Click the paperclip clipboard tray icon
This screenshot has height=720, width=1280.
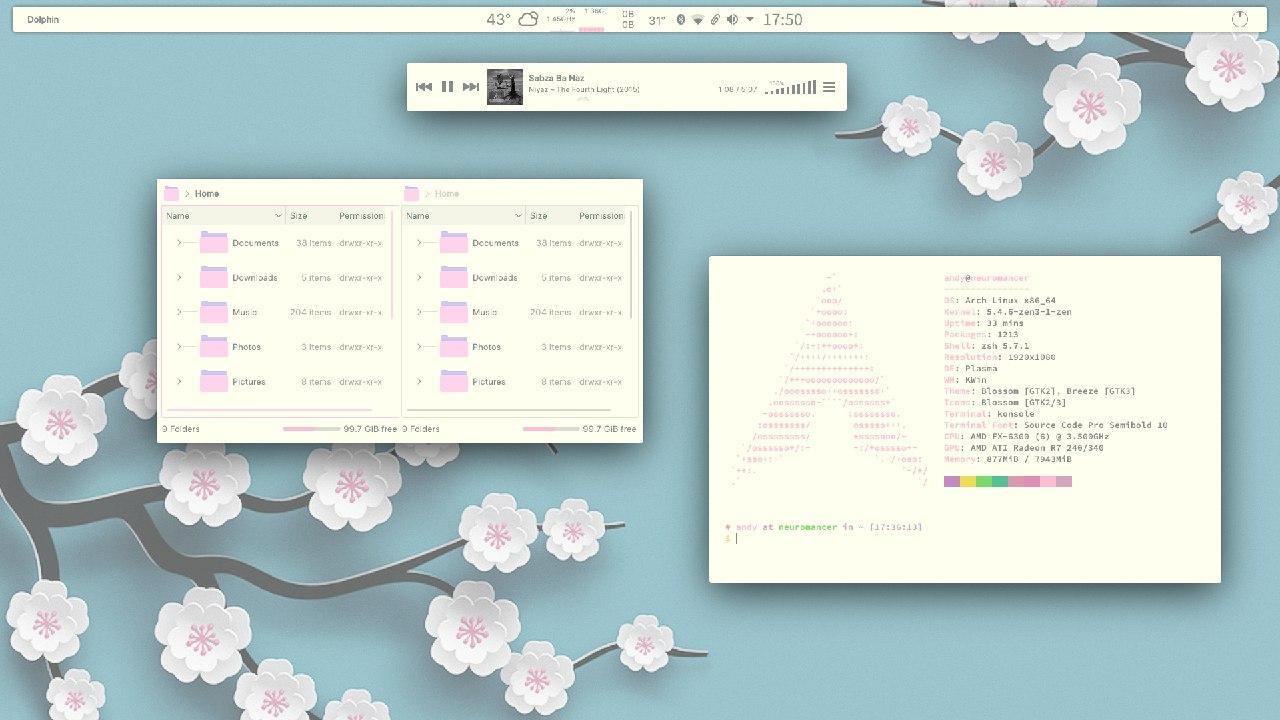(715, 19)
